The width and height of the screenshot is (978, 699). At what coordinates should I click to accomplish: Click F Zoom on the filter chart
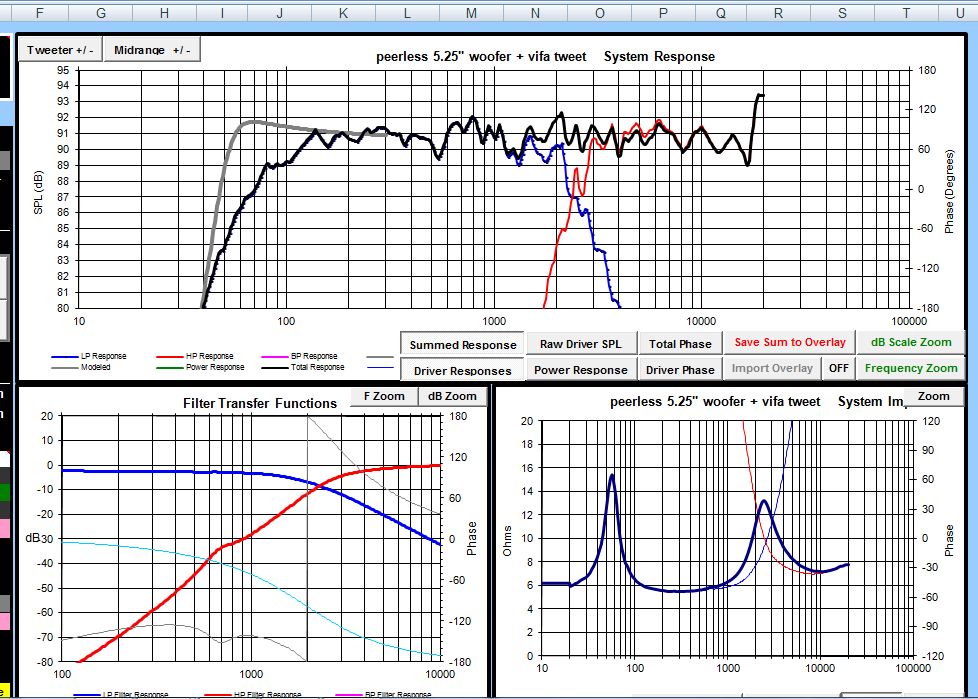384,396
